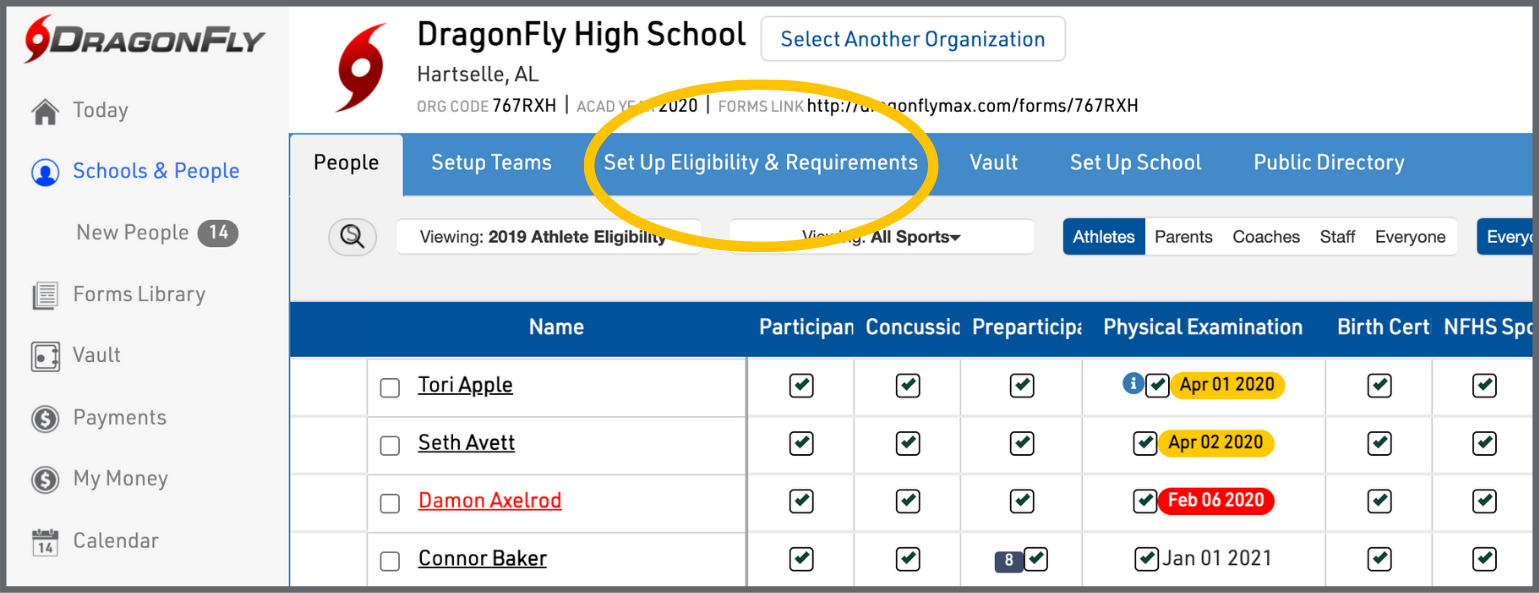This screenshot has height=593, width=1539.
Task: Click Select Another Organization button
Action: (x=912, y=40)
